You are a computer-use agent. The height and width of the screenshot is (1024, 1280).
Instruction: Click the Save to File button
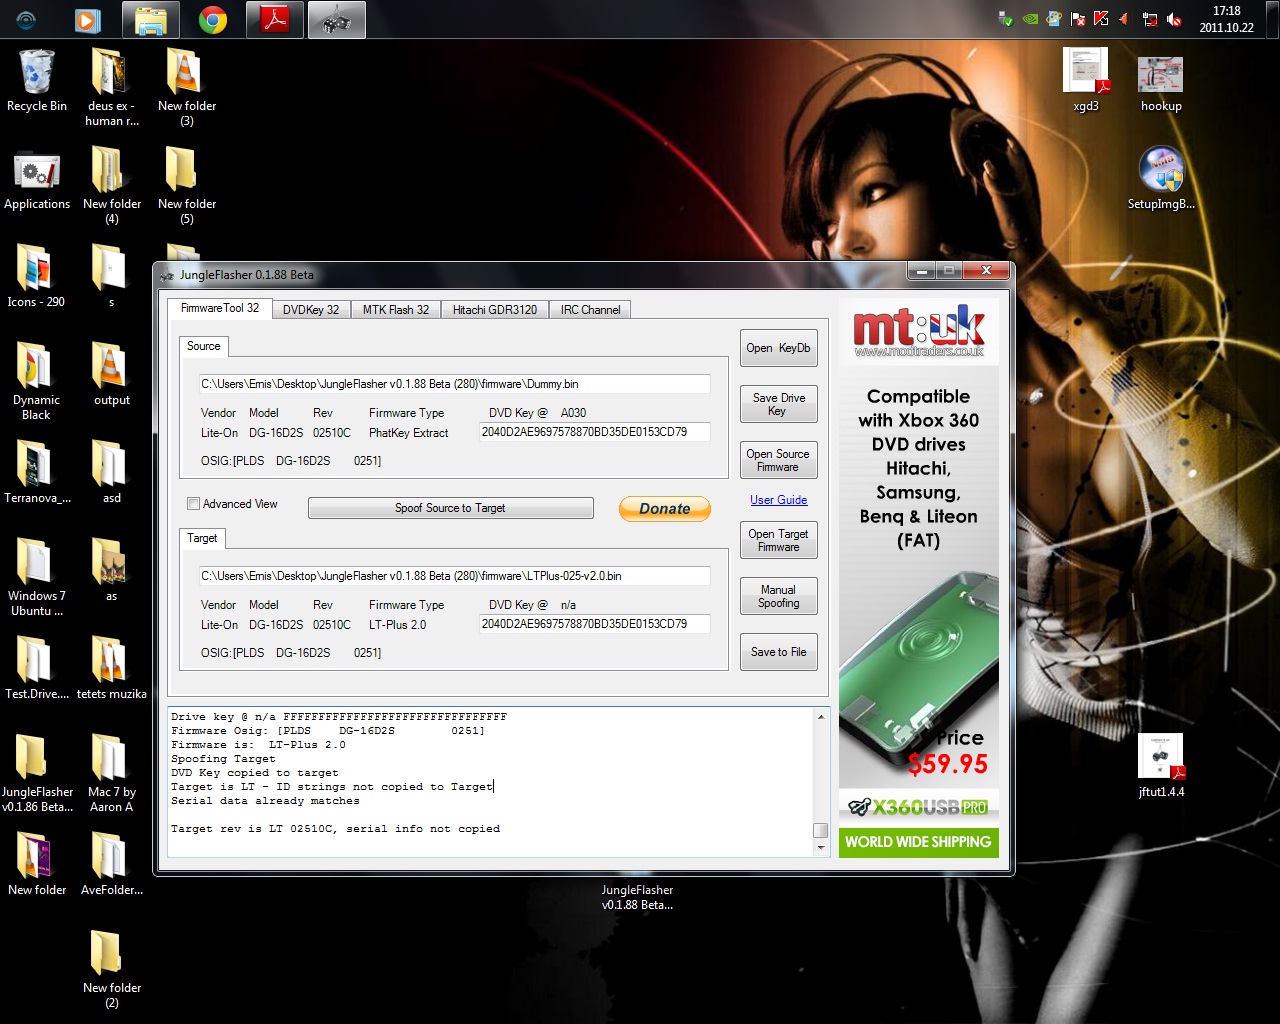pyautogui.click(x=778, y=652)
